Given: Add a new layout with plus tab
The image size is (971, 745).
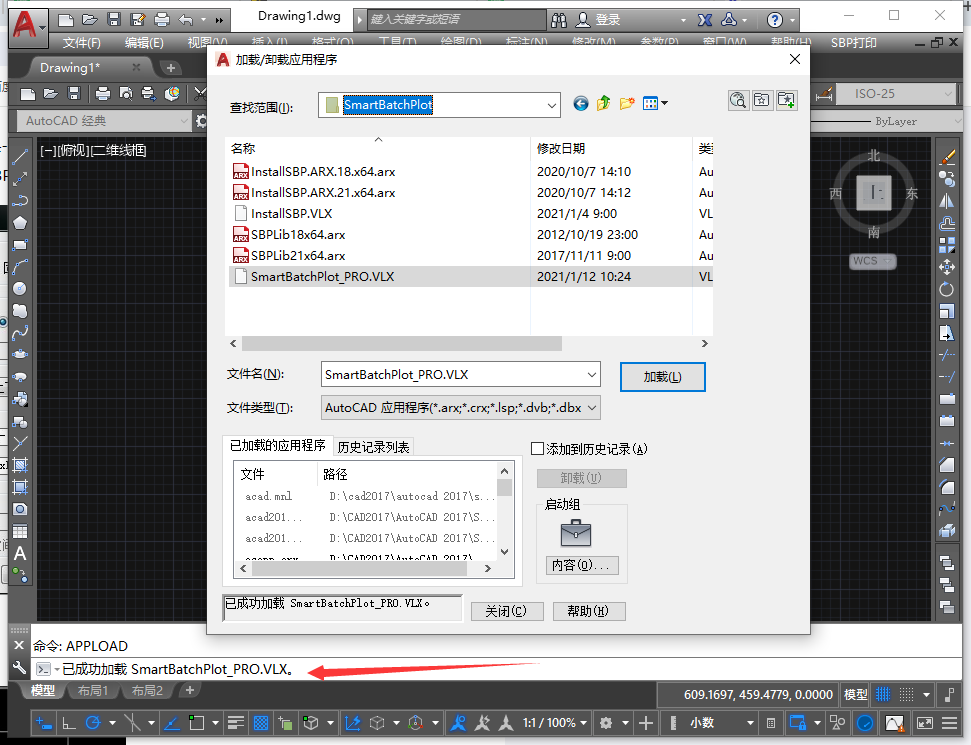Looking at the screenshot, I should pyautogui.click(x=189, y=690).
